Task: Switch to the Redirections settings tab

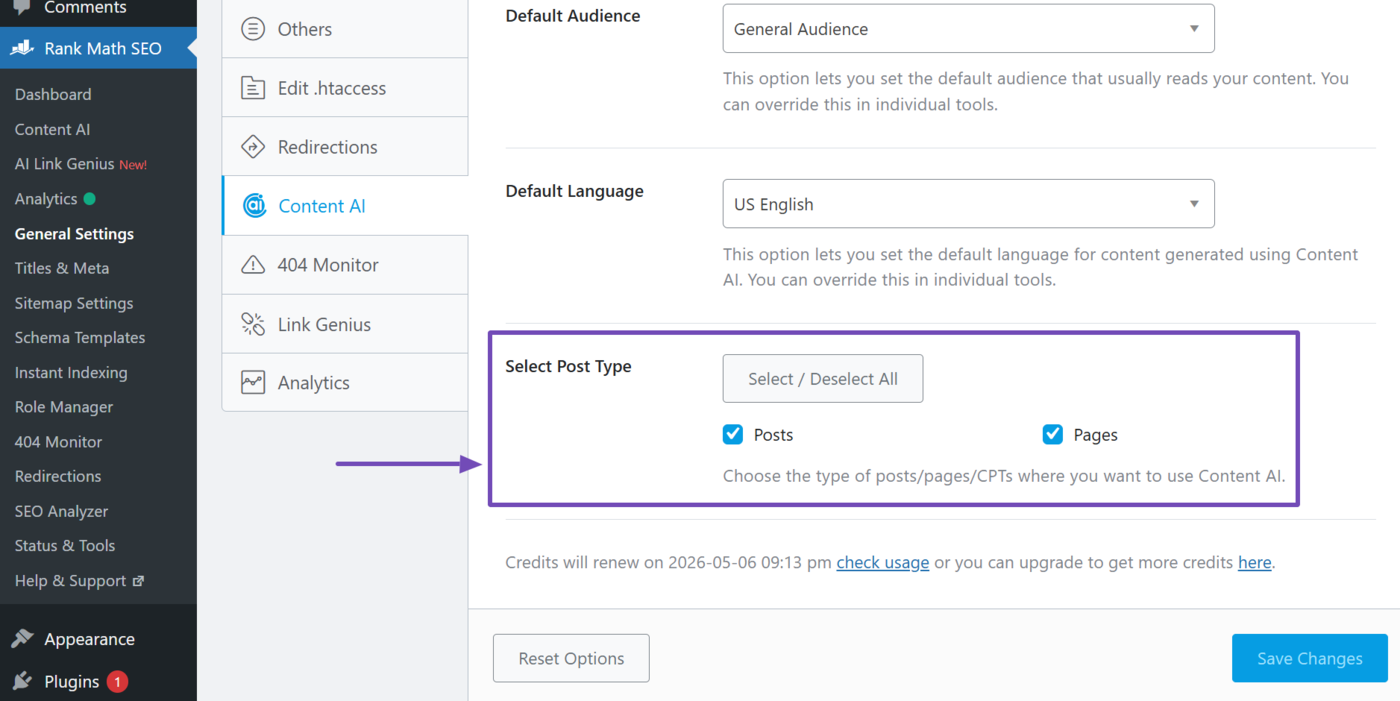Action: point(345,147)
